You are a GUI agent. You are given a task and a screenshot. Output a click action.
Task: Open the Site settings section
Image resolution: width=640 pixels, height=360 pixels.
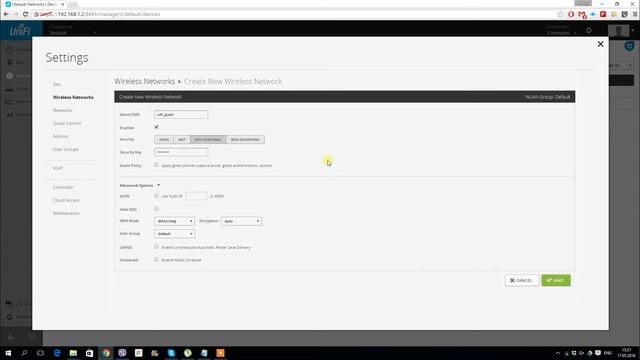click(x=57, y=84)
